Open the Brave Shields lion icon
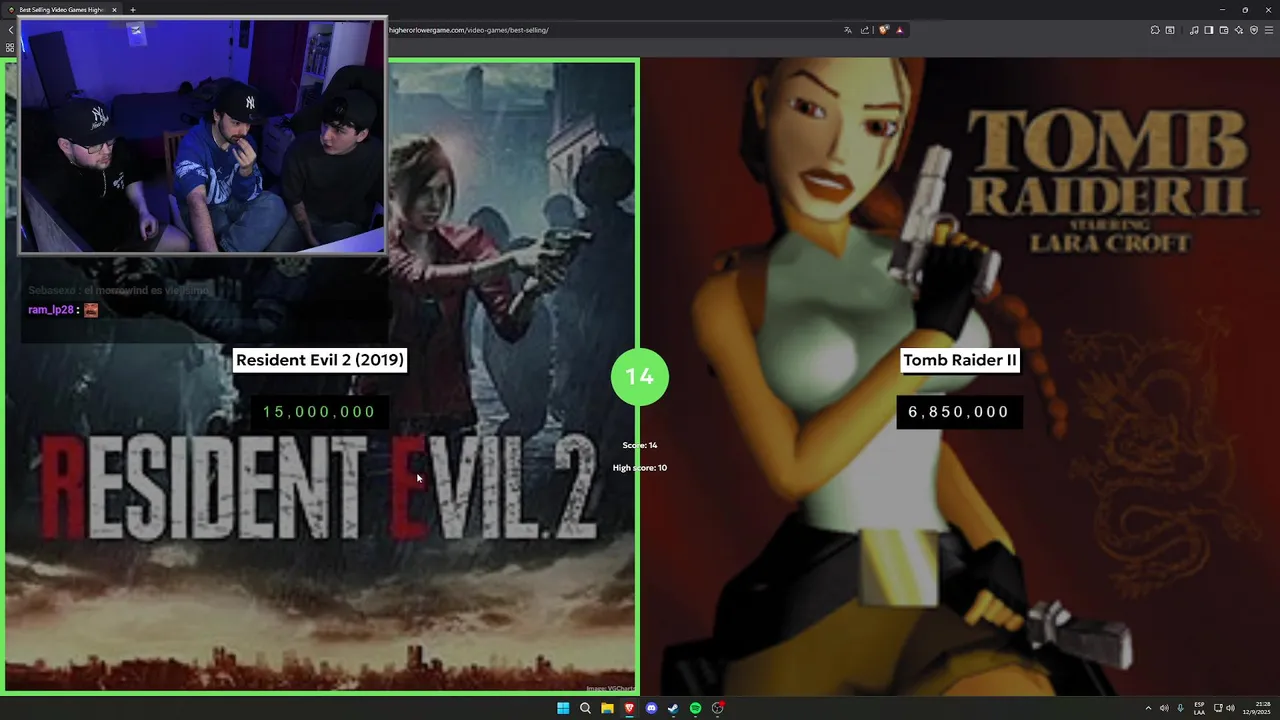 (x=884, y=30)
